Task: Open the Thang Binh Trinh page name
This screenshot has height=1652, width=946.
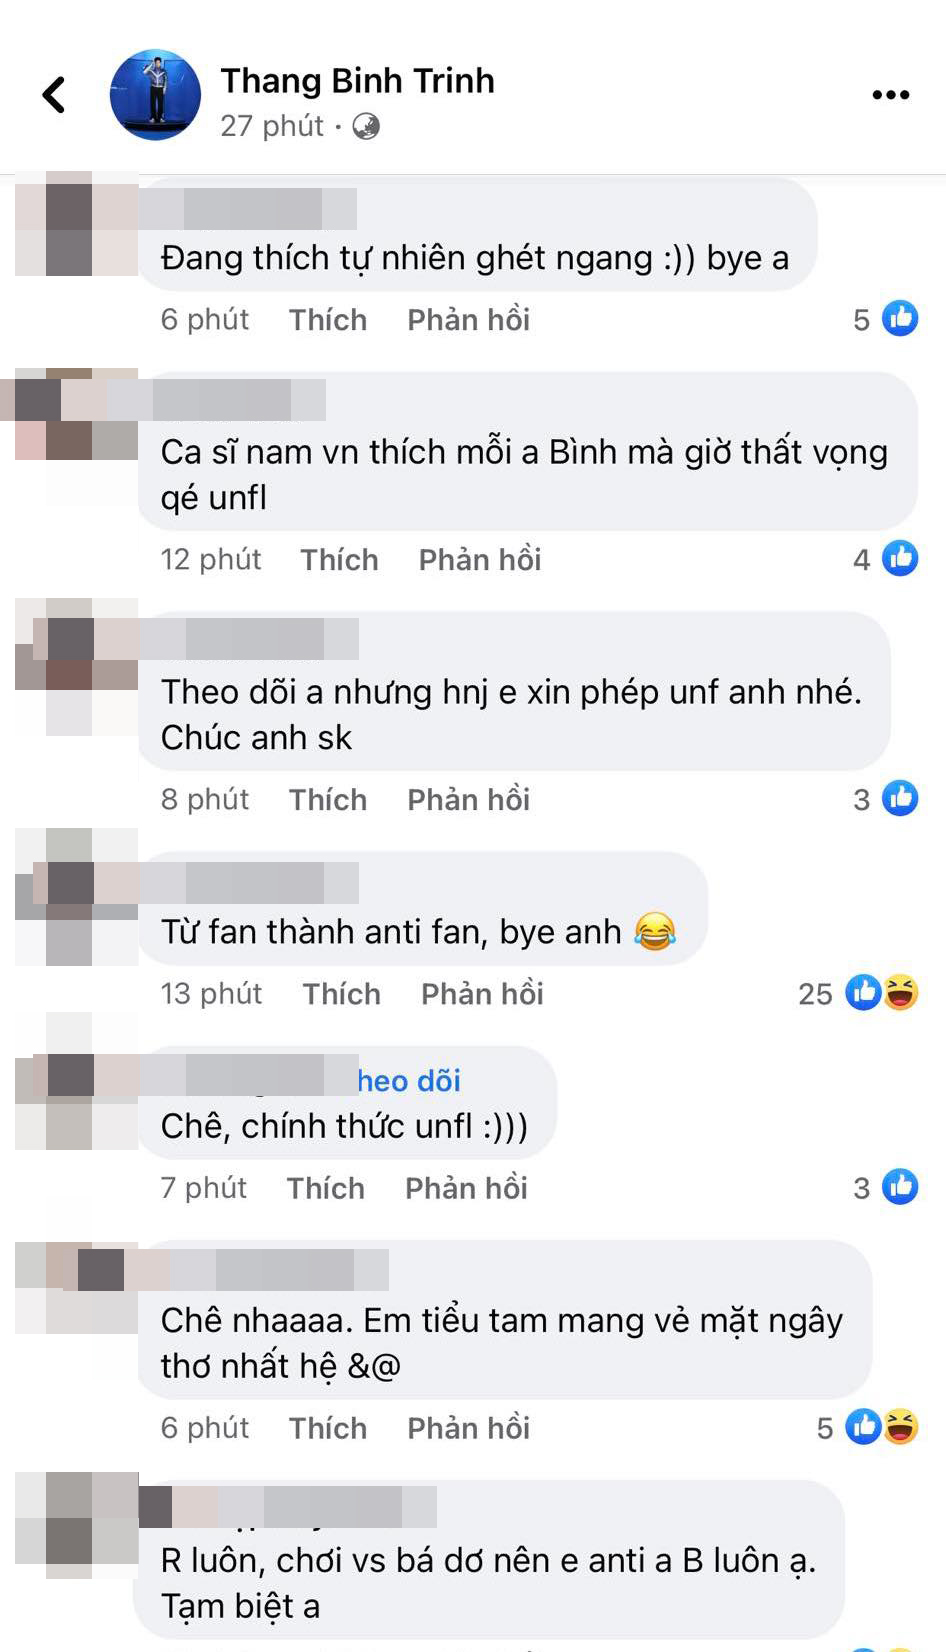Action: (357, 81)
